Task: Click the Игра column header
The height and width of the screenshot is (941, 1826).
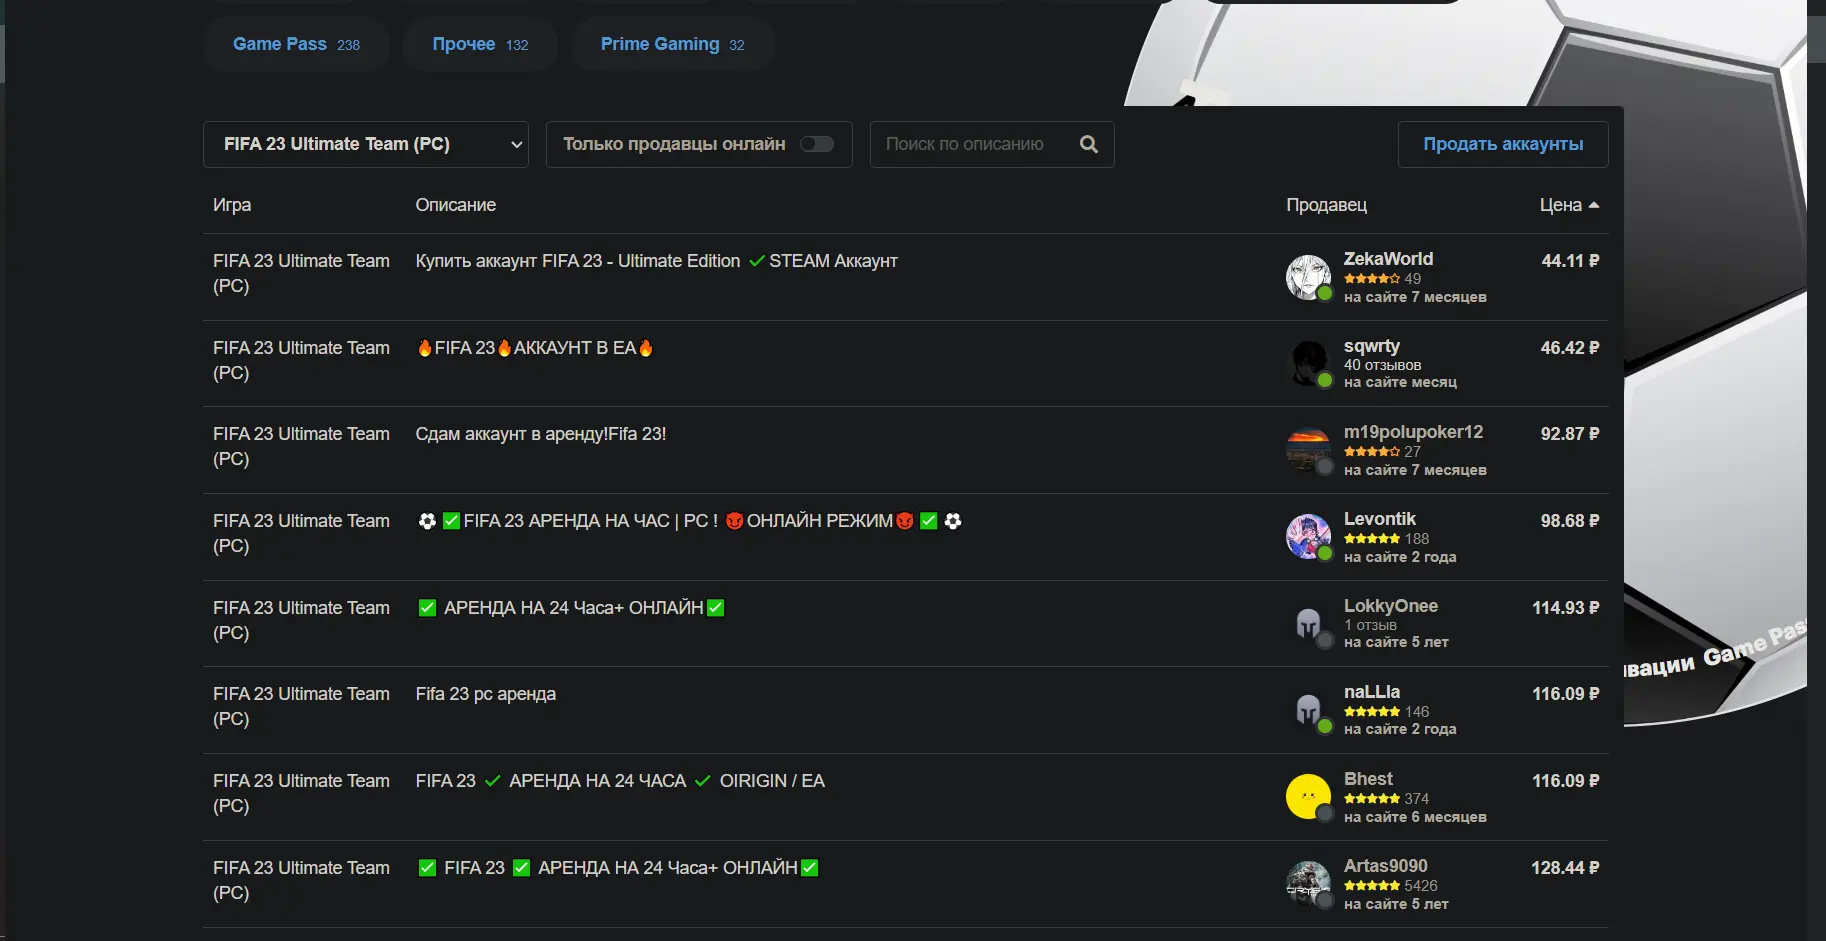Action: (x=232, y=205)
